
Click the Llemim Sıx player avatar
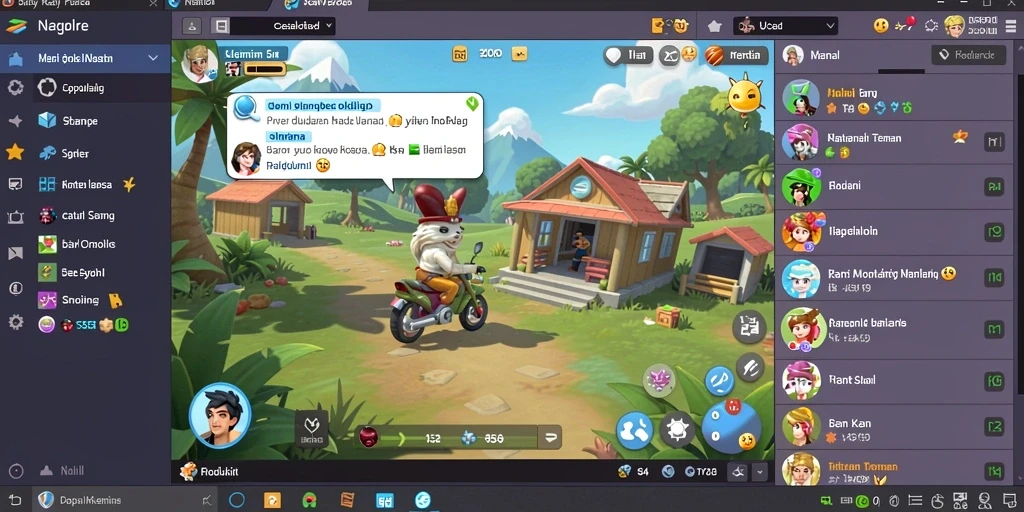coord(200,63)
